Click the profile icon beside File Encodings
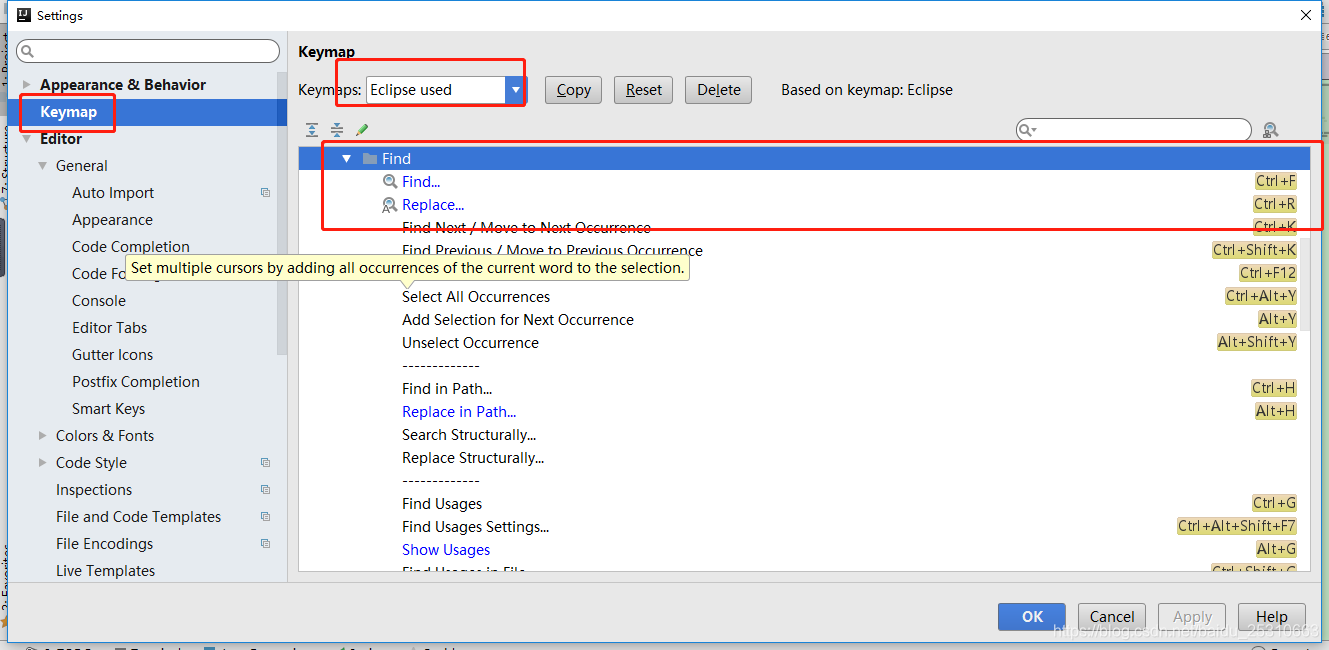 coord(265,544)
